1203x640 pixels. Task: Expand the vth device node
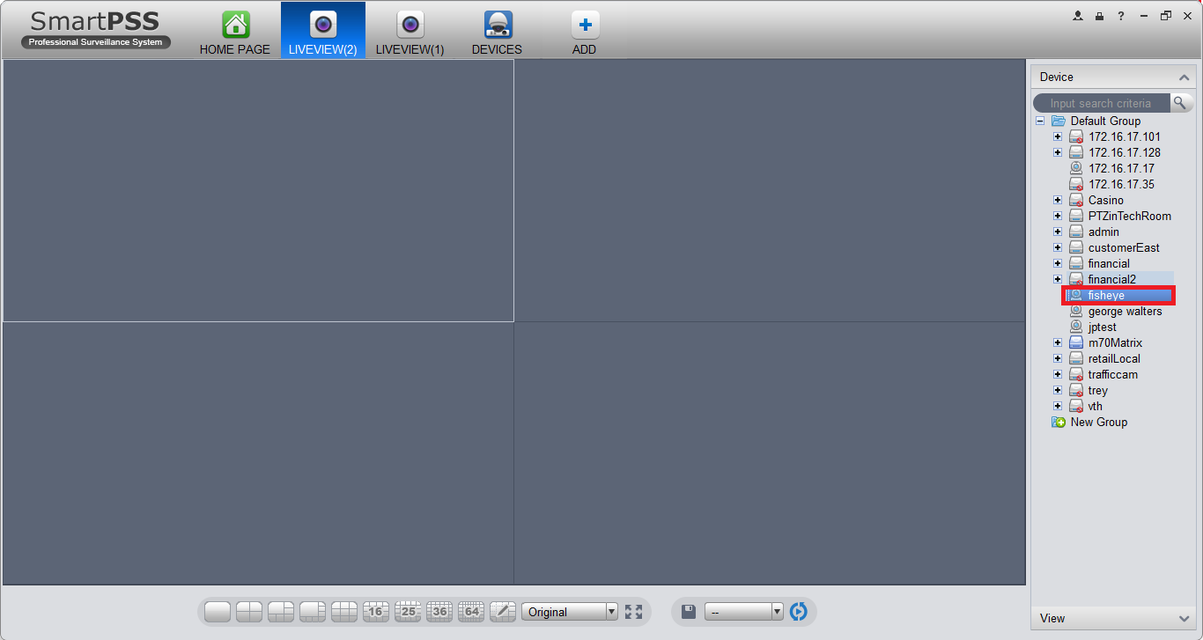[1058, 406]
